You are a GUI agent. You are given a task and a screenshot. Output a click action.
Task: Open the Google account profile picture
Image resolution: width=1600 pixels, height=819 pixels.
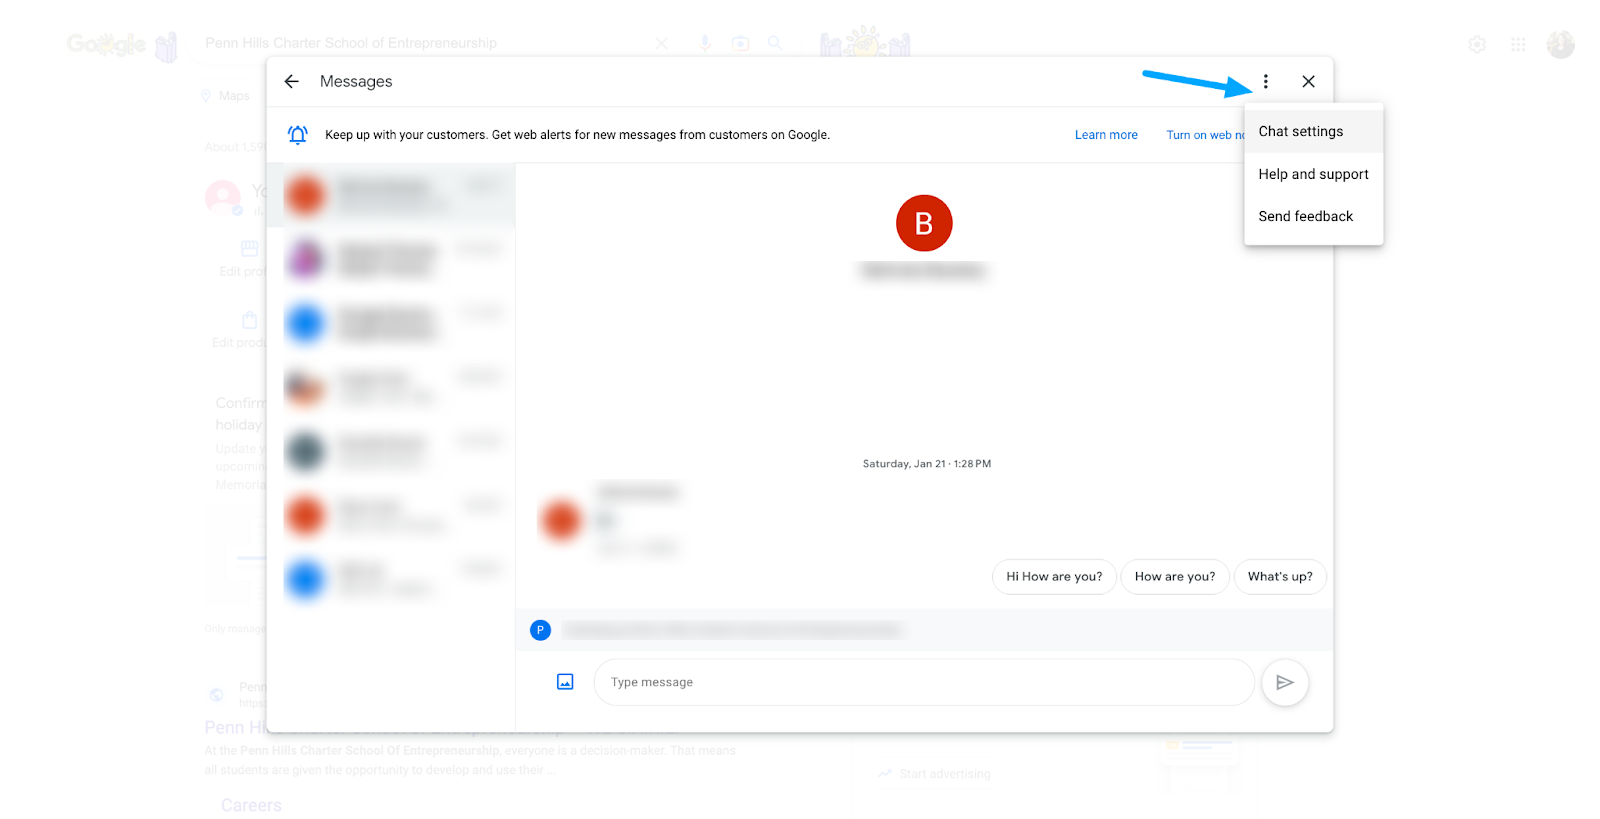[1560, 44]
